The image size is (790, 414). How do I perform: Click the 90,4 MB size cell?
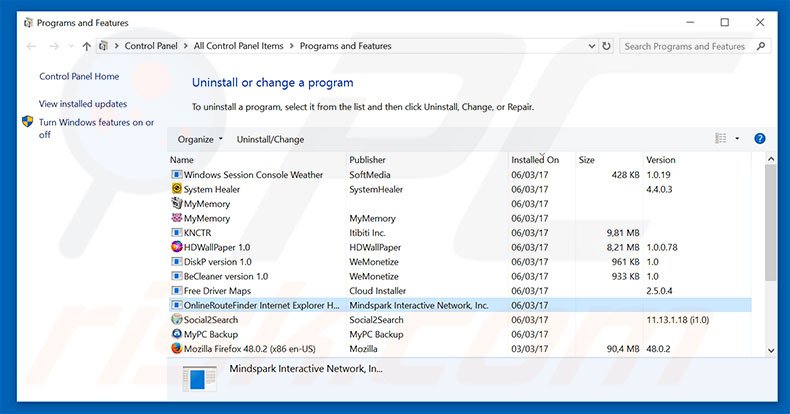click(x=623, y=349)
